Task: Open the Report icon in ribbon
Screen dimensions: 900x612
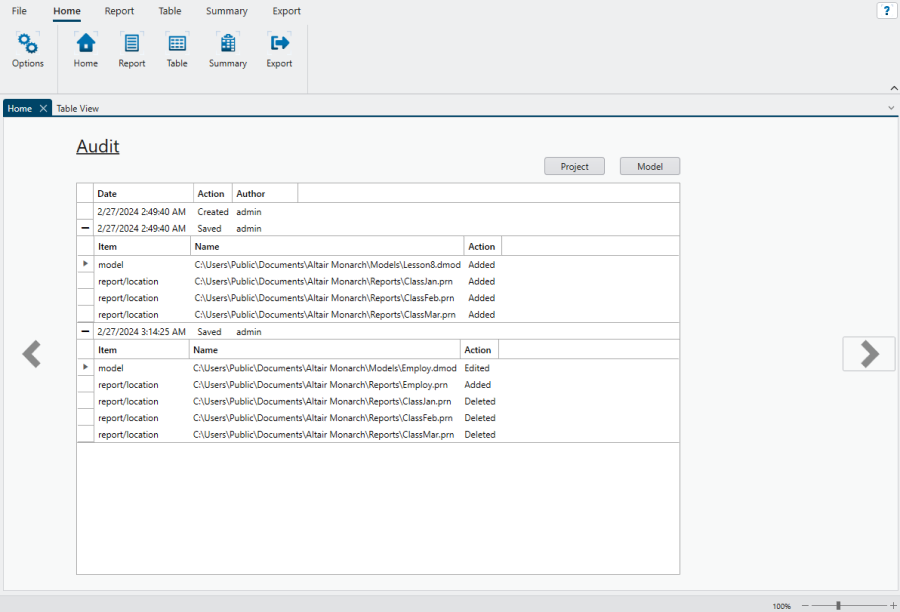Action: tap(131, 43)
